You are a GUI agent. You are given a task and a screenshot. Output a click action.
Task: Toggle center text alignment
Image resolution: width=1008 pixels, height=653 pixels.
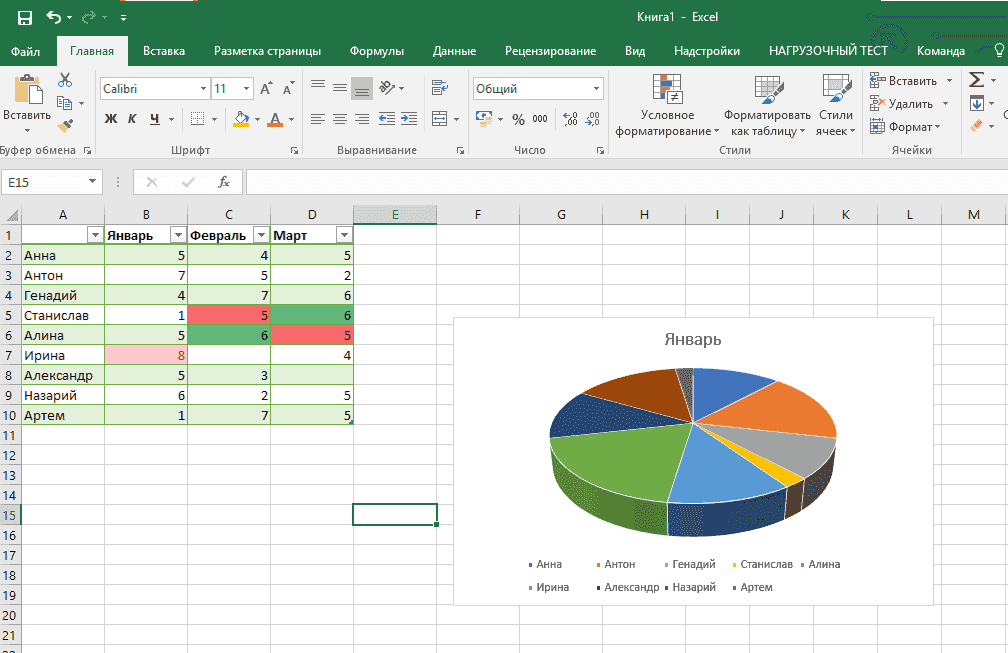[338, 118]
